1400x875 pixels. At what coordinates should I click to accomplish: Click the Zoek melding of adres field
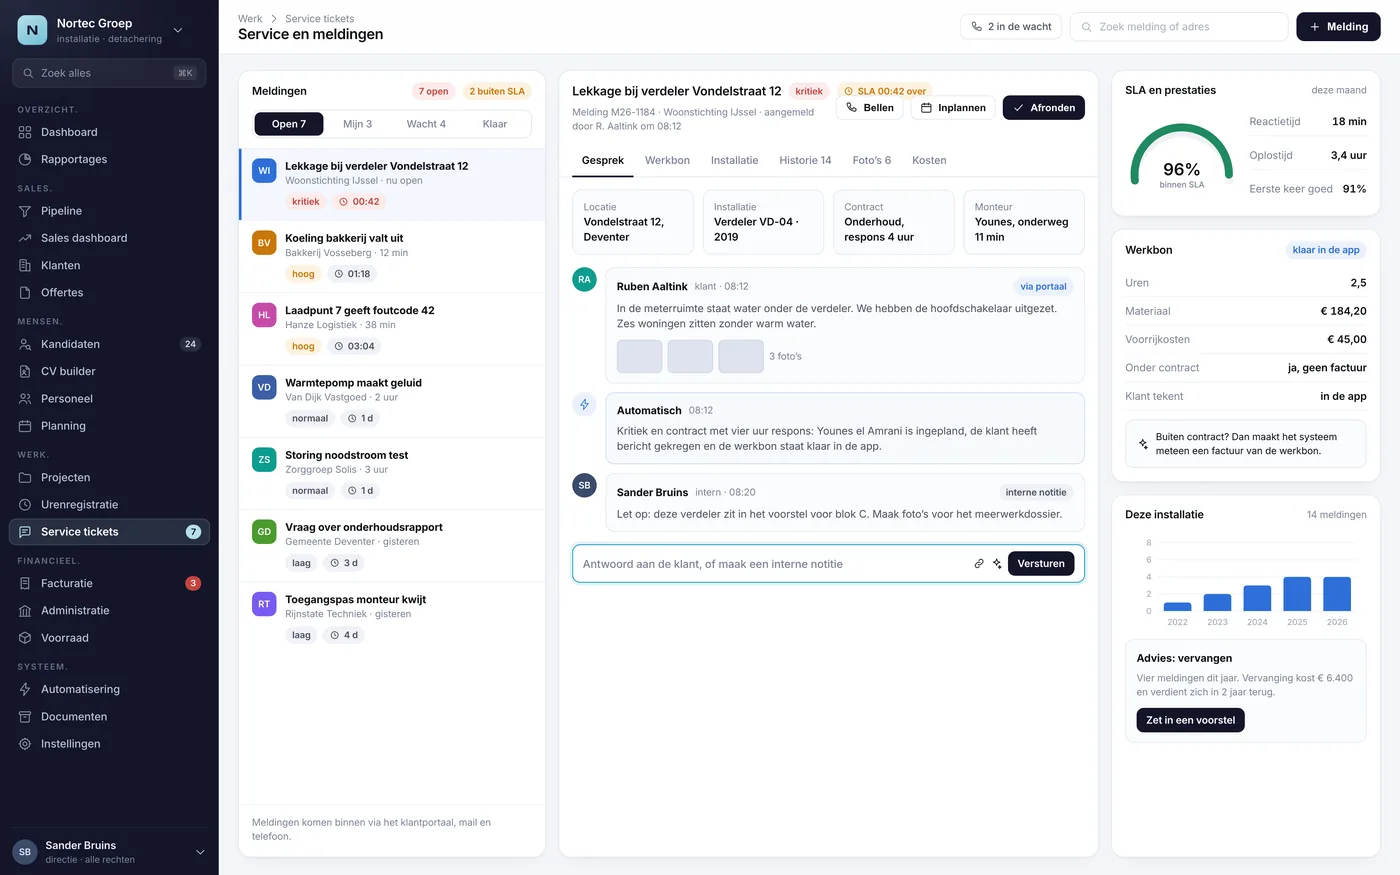coord(1179,27)
